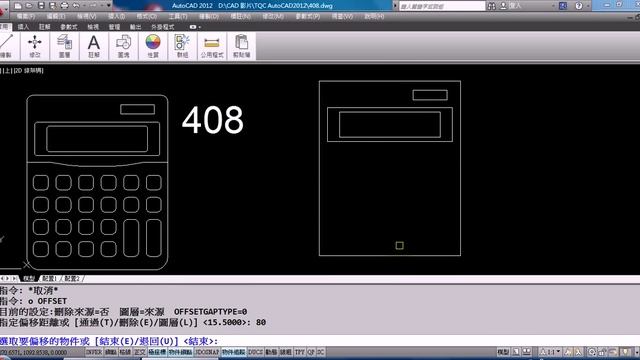Open the 格式(O) menu
This screenshot has height=360, width=640.
pyautogui.click(x=147, y=16)
